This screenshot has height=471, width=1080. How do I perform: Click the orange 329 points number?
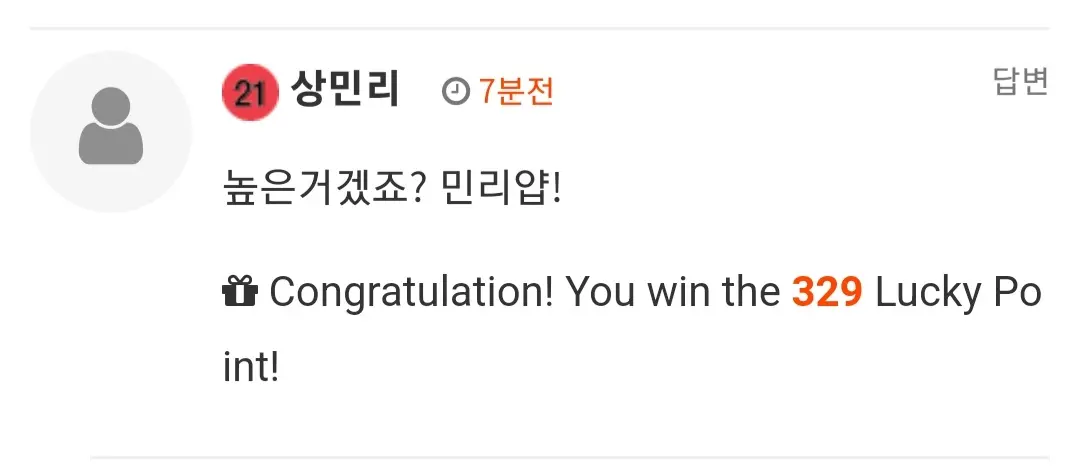coord(827,293)
